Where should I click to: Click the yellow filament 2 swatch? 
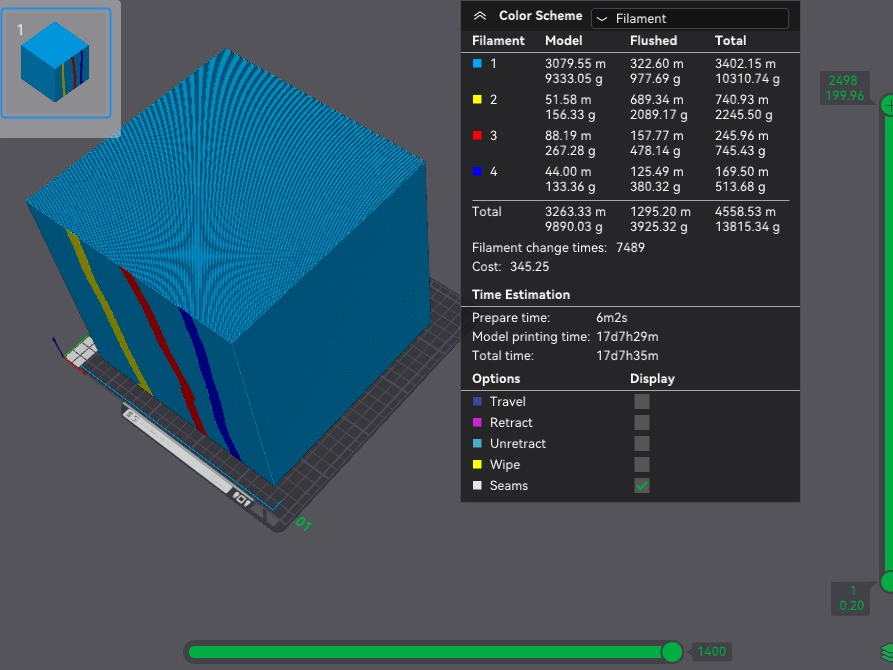[x=477, y=100]
